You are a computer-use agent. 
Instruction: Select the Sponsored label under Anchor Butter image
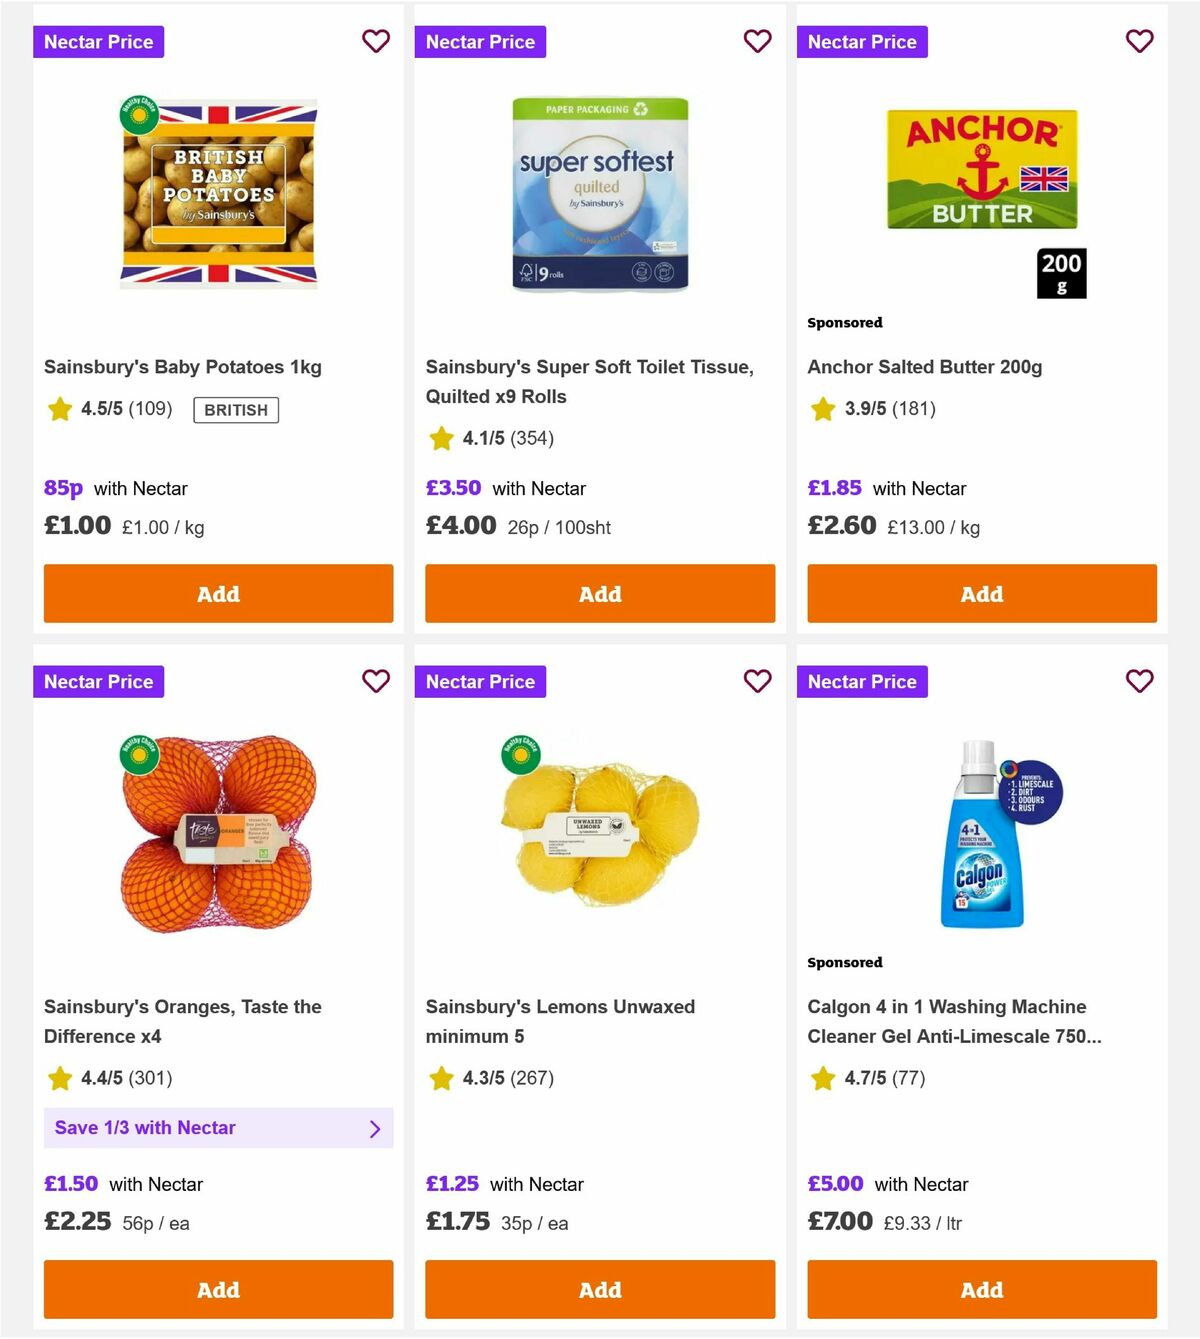(x=845, y=322)
